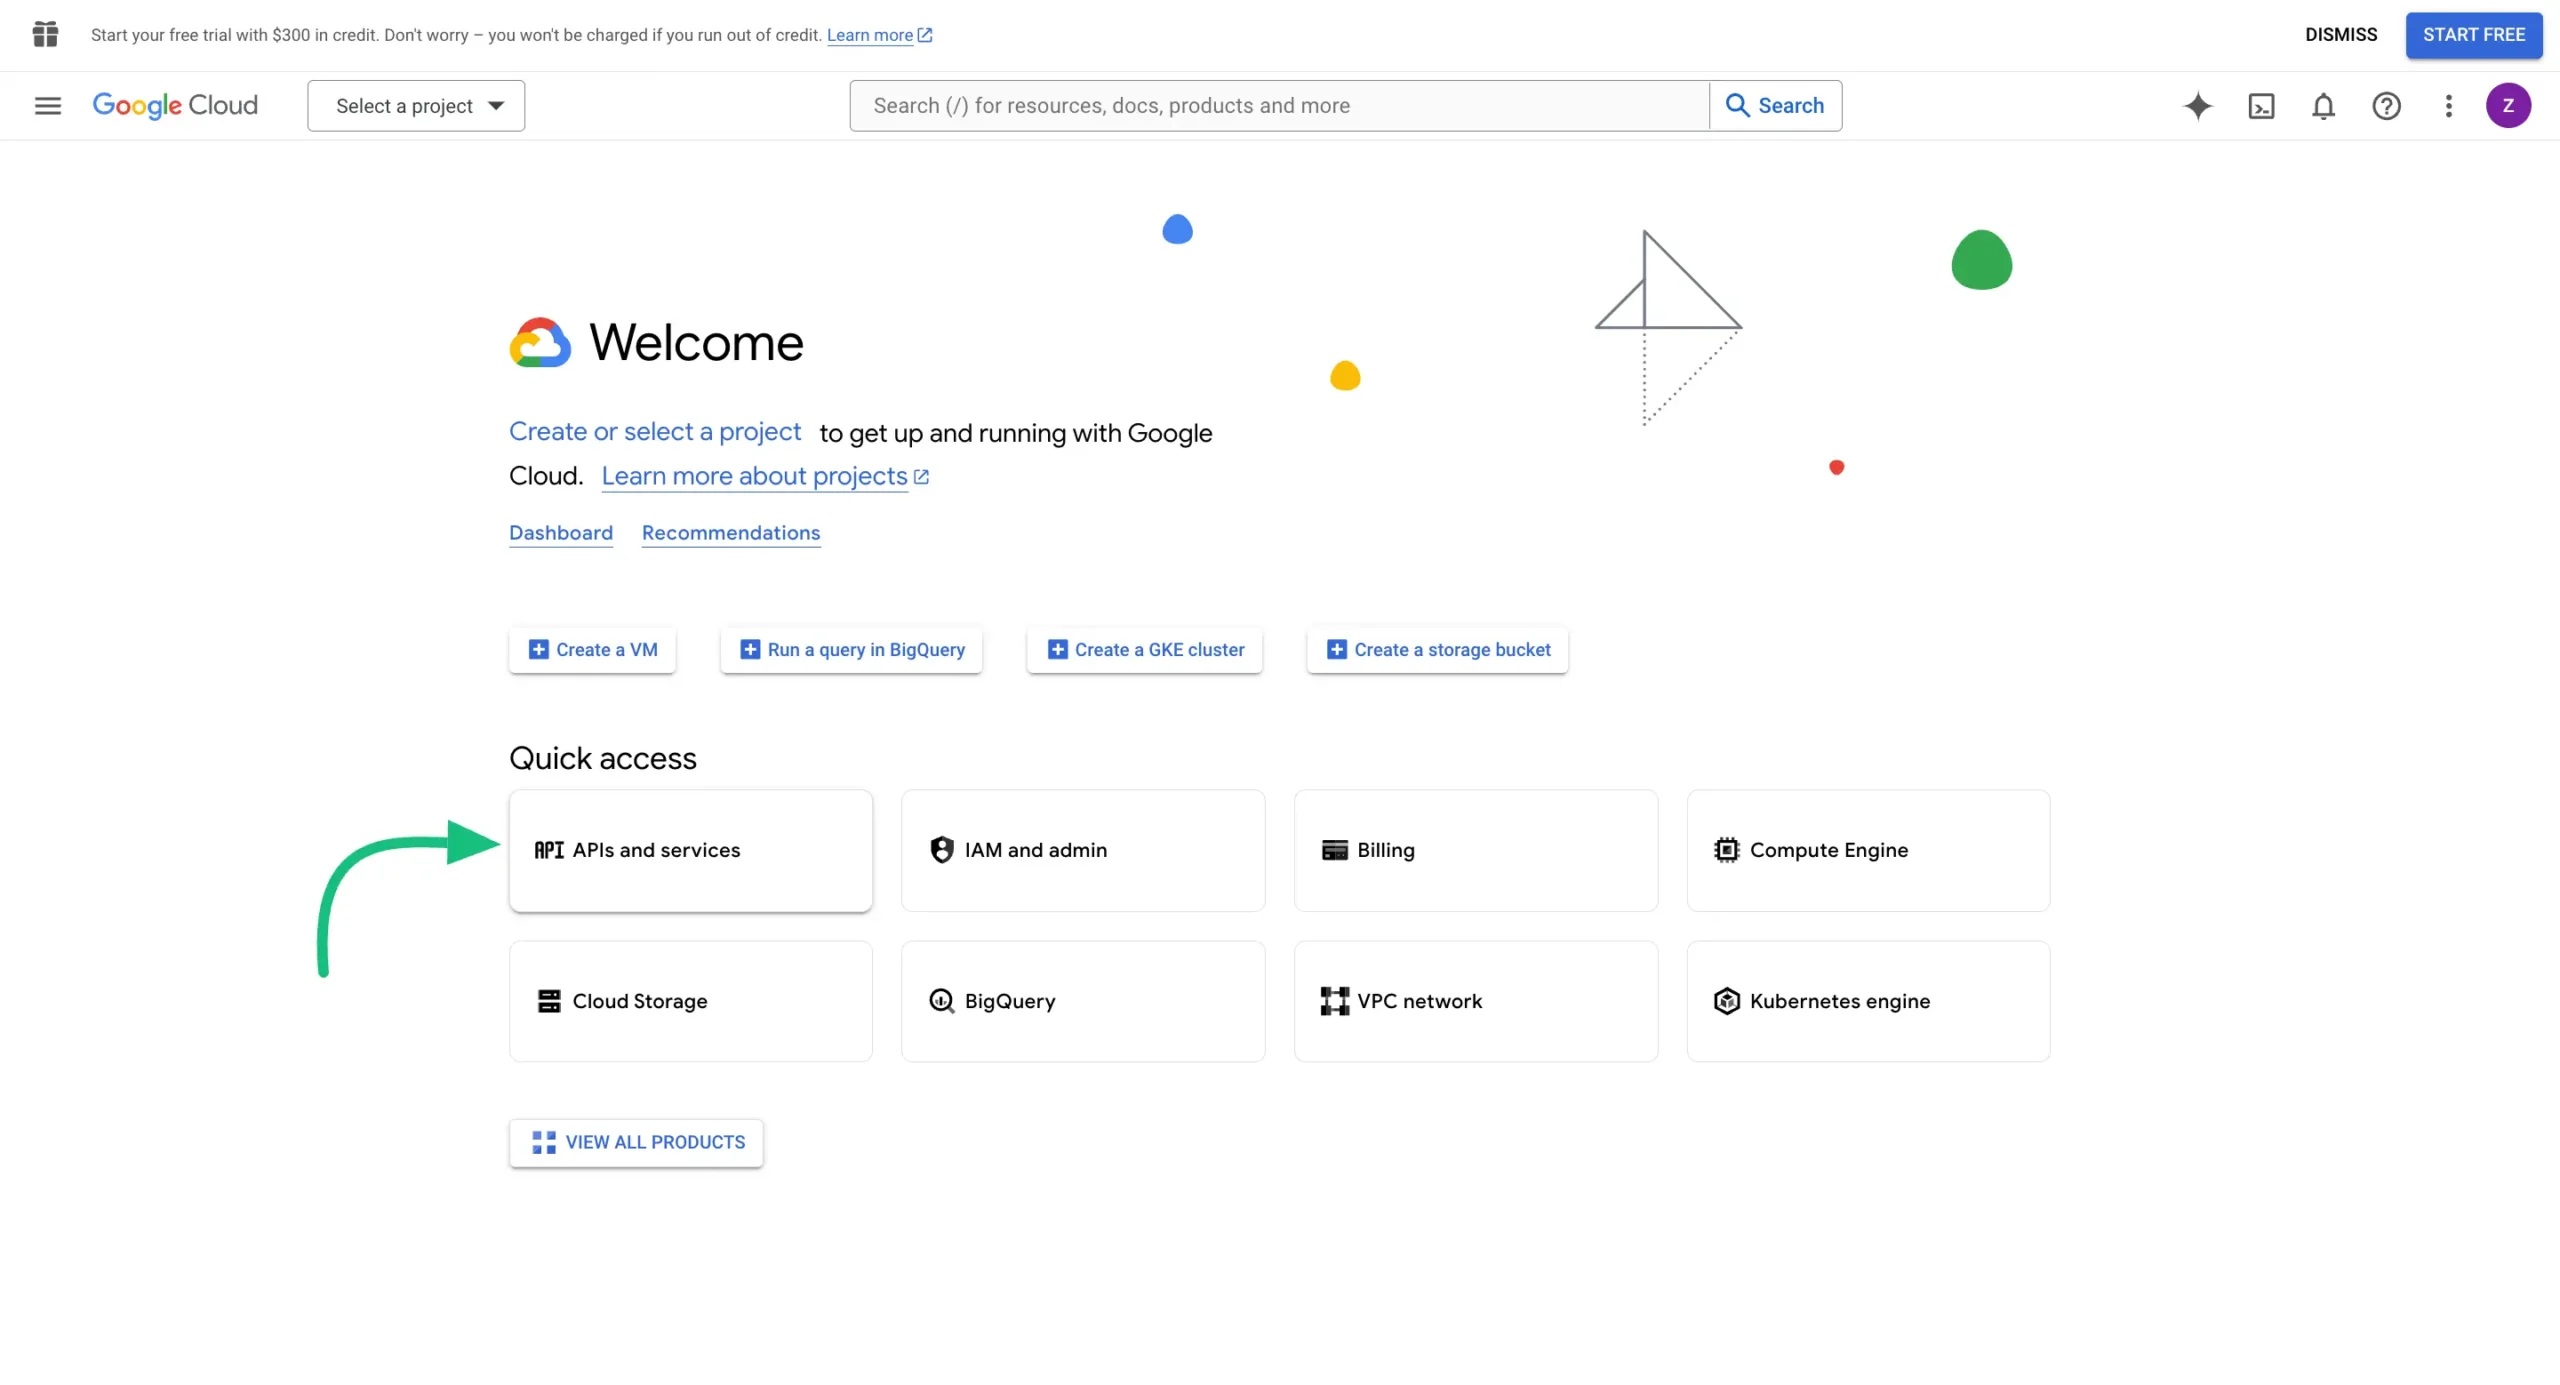Image resolution: width=2560 pixels, height=1385 pixels.
Task: Open the IAM and admin shield icon
Action: (941, 849)
